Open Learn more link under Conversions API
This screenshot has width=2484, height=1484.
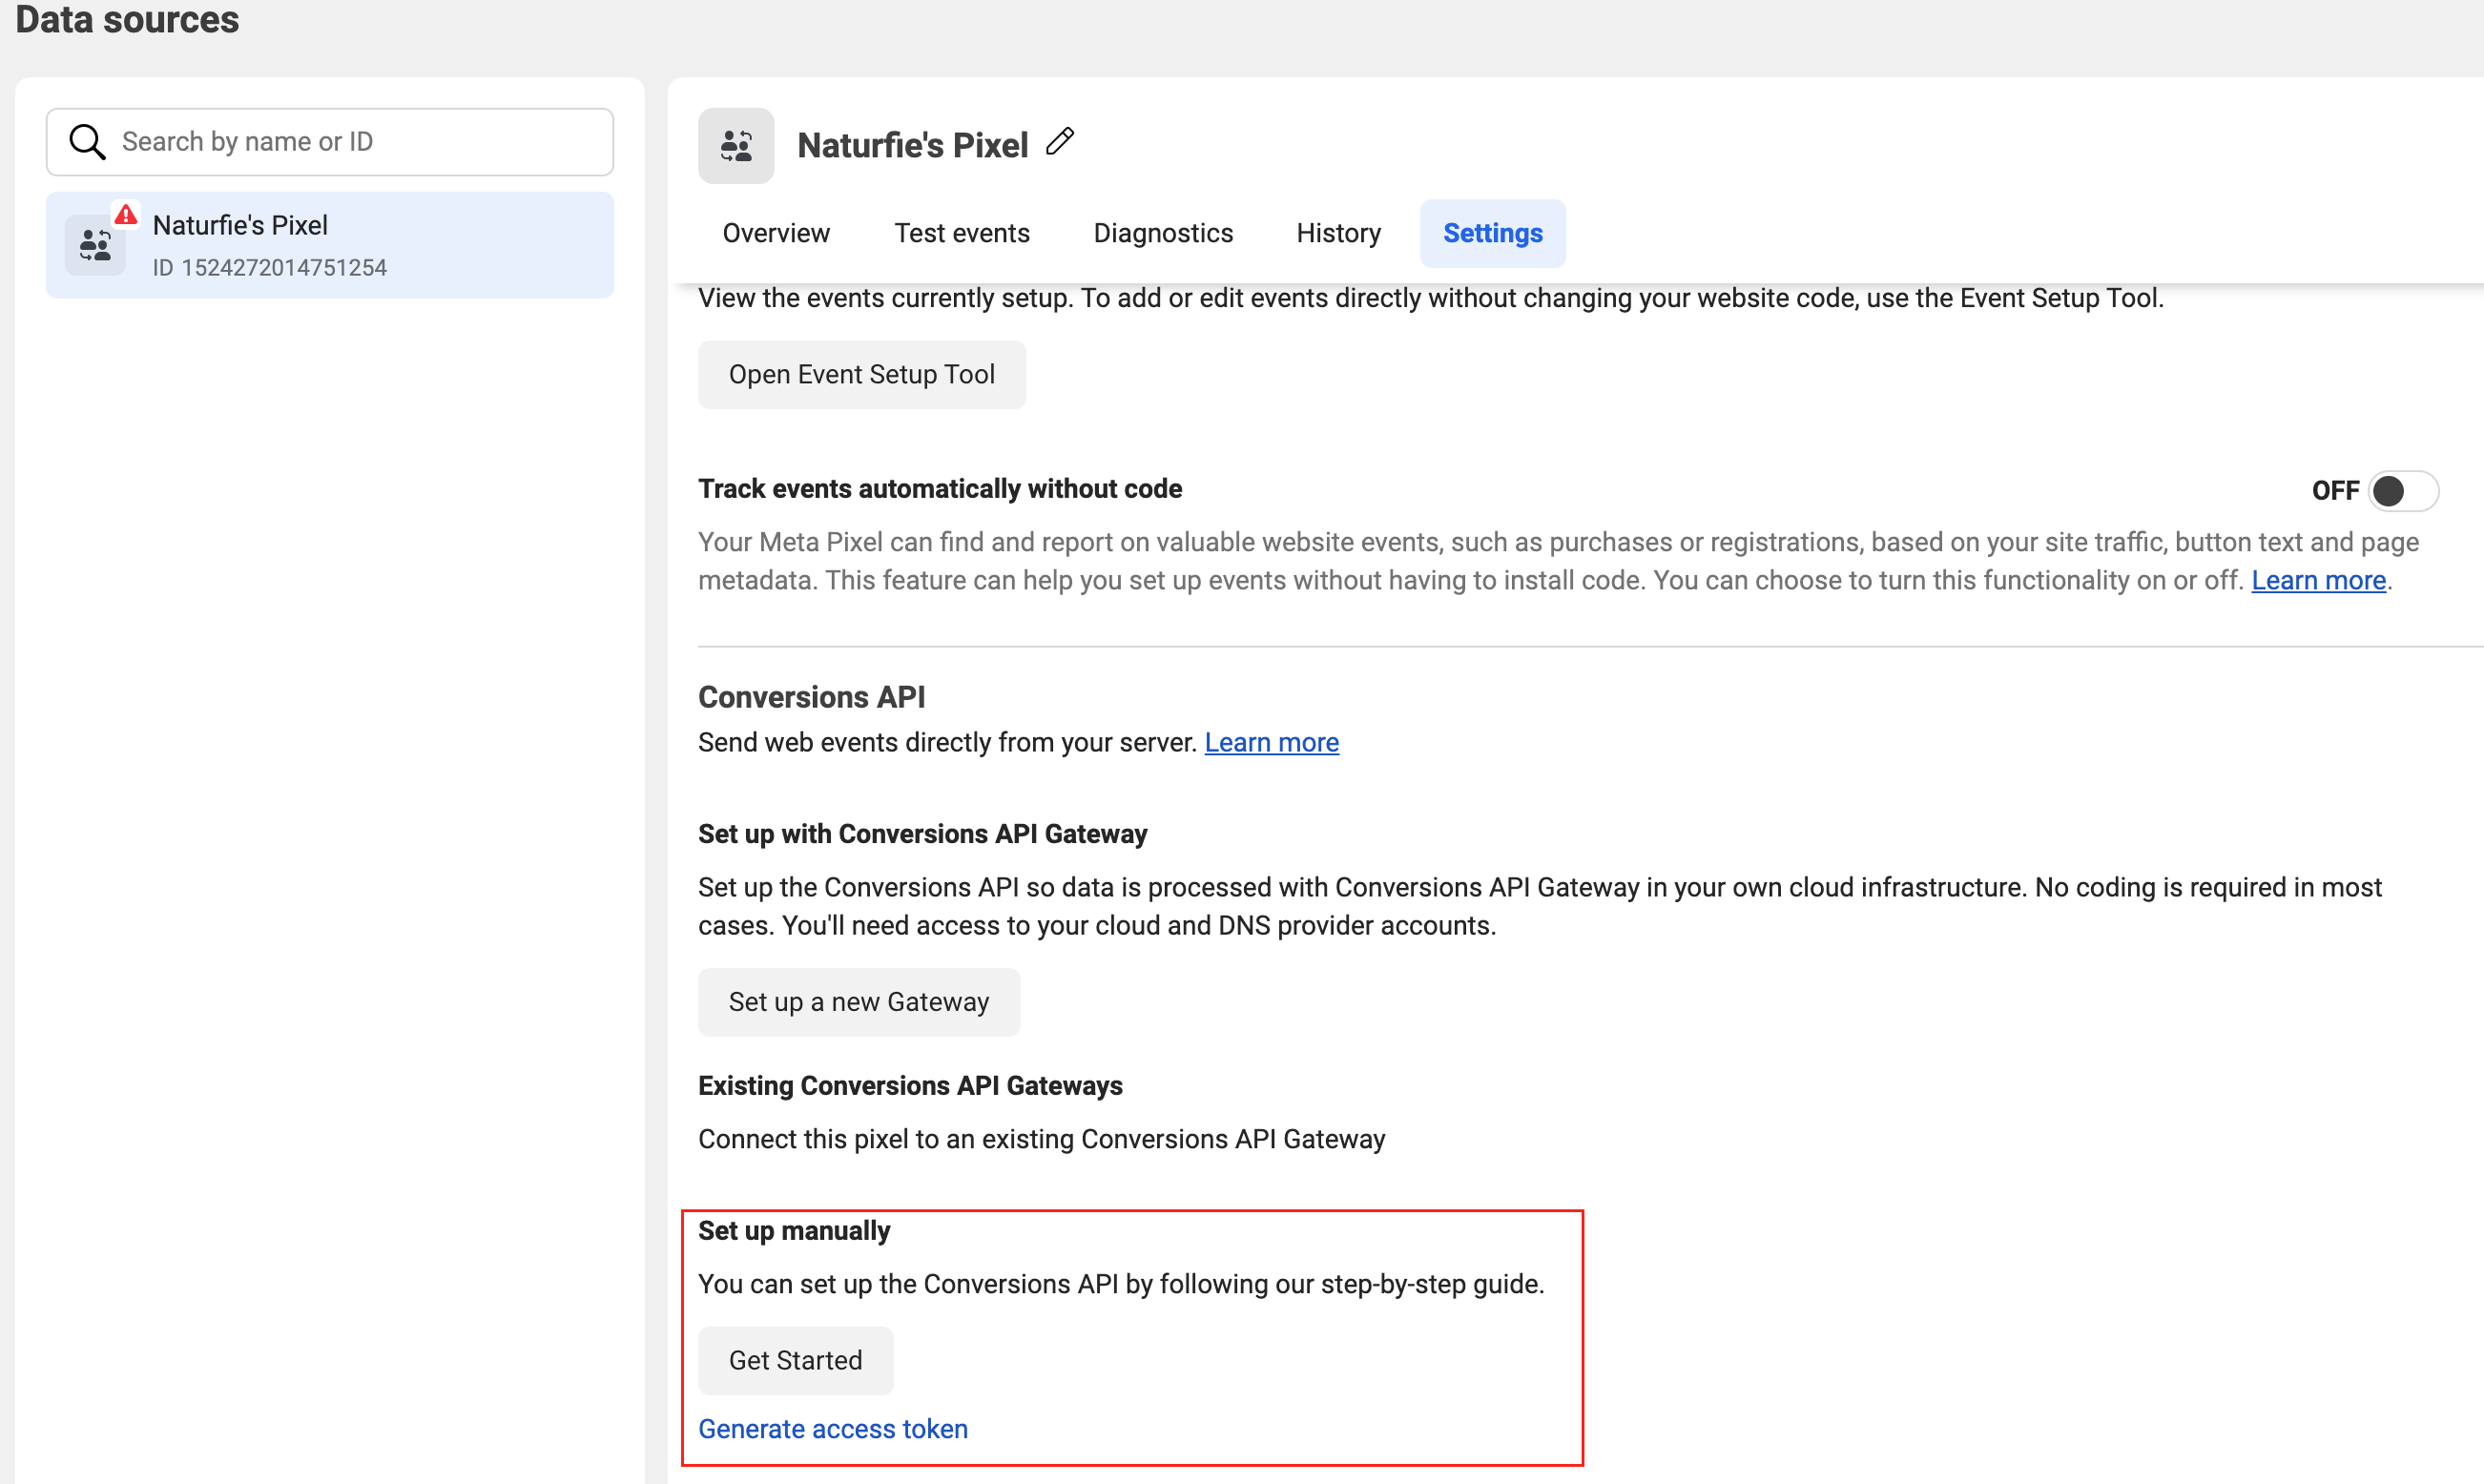tap(1271, 743)
